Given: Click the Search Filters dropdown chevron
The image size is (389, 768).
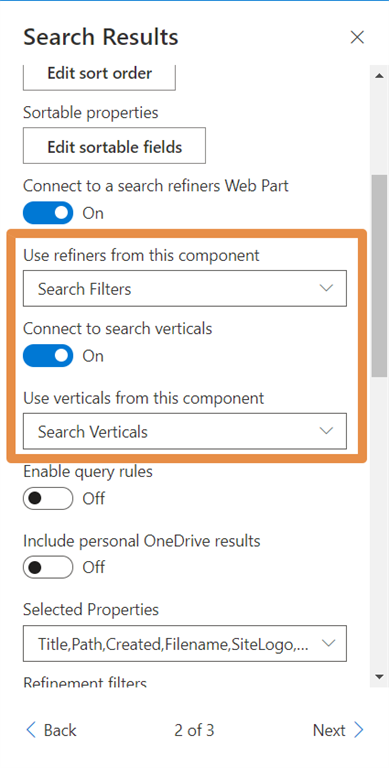Looking at the screenshot, I should (326, 288).
